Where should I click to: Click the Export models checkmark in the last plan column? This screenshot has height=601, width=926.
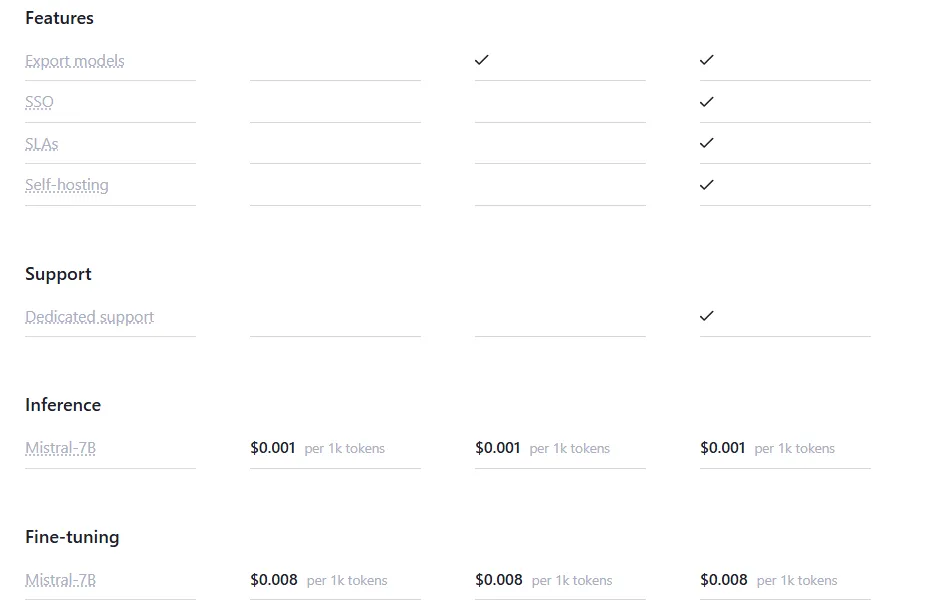pos(707,60)
